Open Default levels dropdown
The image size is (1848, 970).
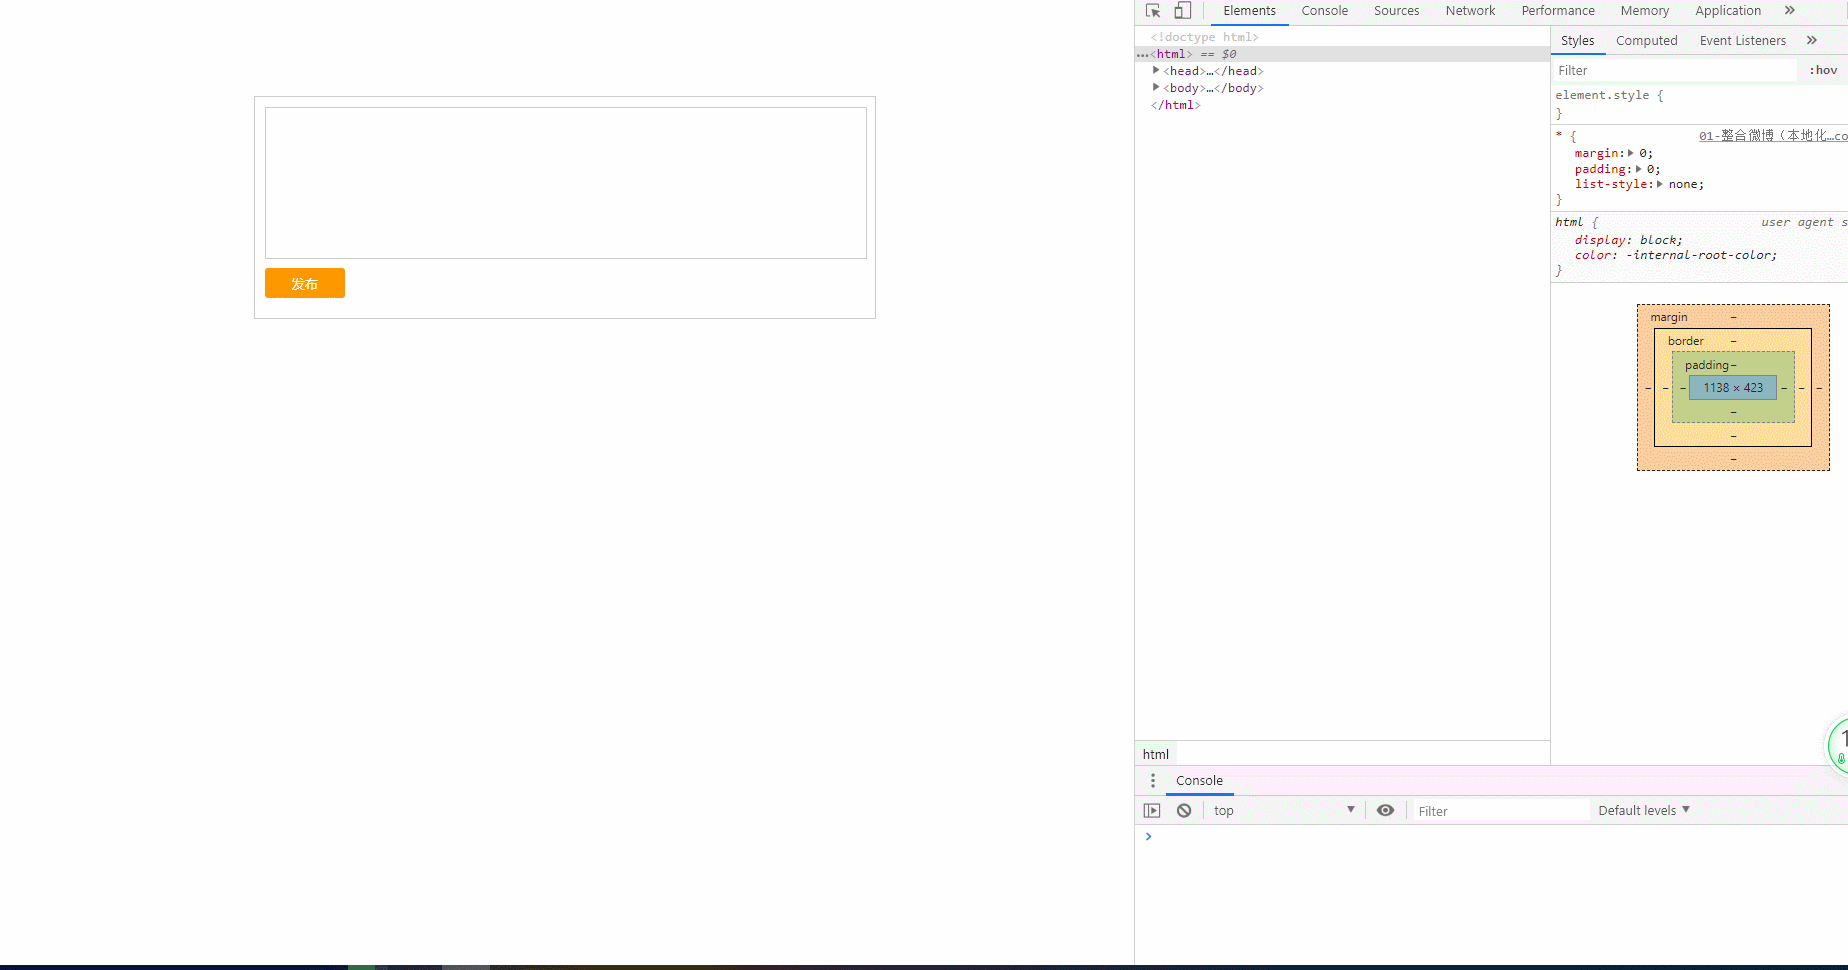pyautogui.click(x=1644, y=811)
